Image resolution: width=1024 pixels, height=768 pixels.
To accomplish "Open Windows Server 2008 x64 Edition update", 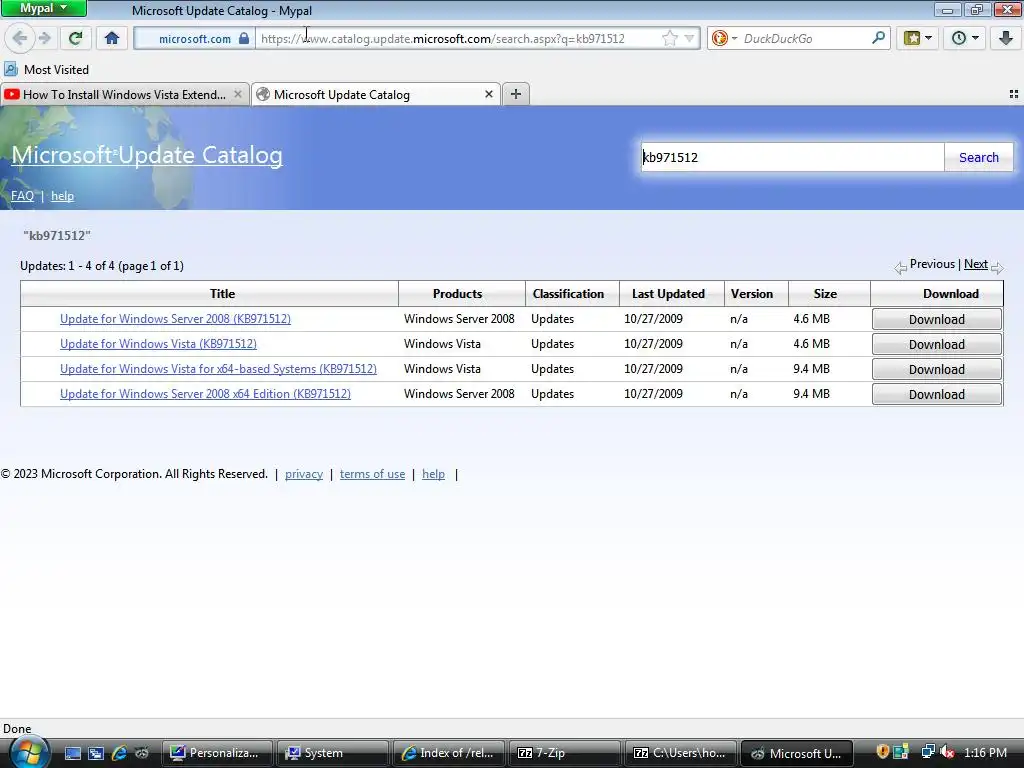I will click(x=205, y=394).
